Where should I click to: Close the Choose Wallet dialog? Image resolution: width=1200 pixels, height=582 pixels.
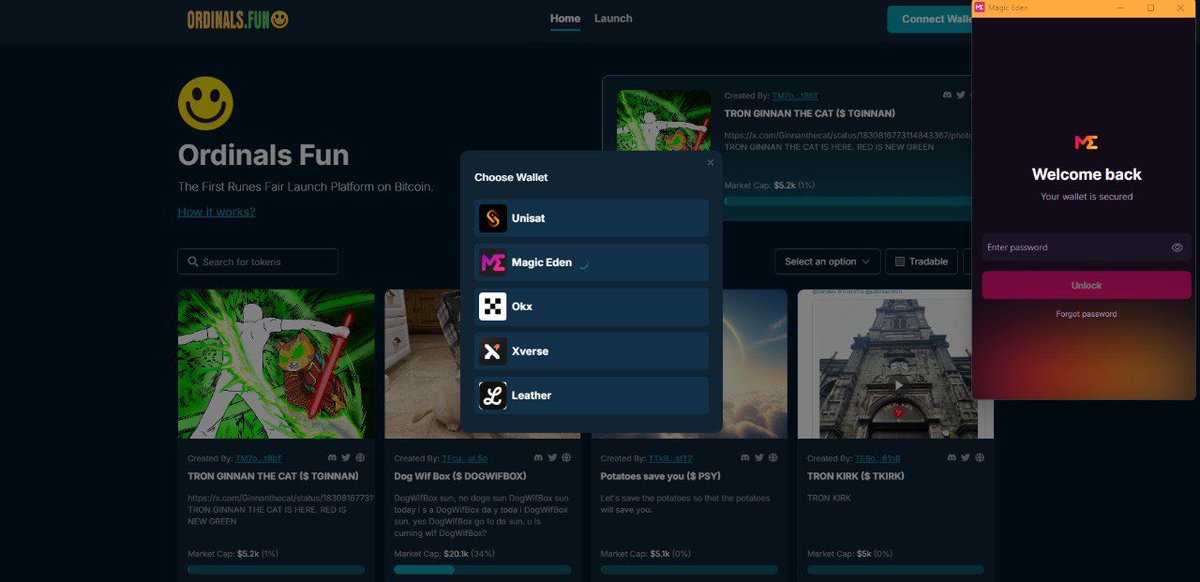(711, 162)
